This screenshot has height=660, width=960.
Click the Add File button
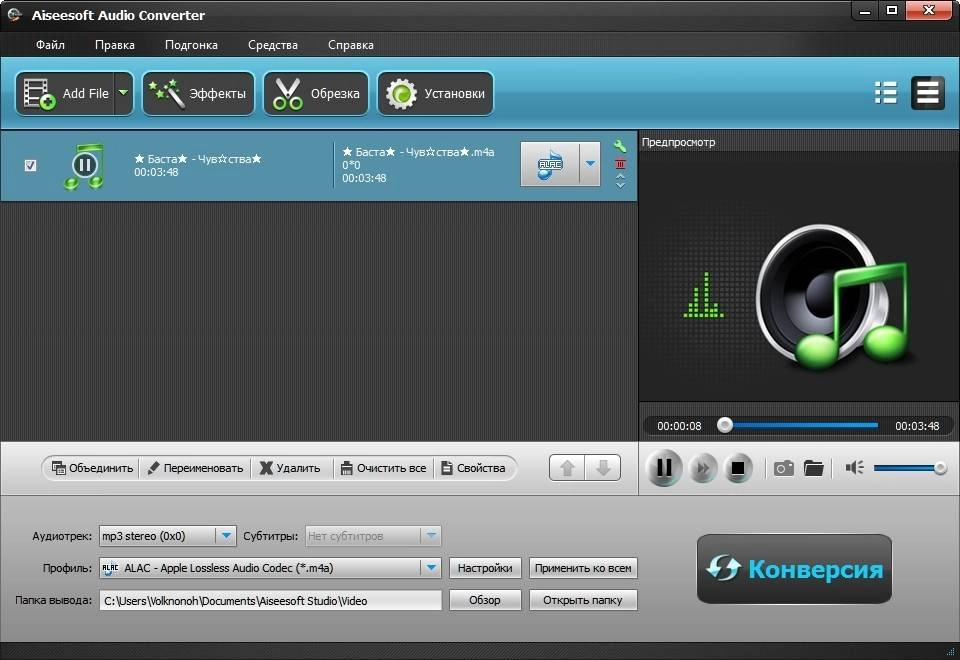coord(65,94)
